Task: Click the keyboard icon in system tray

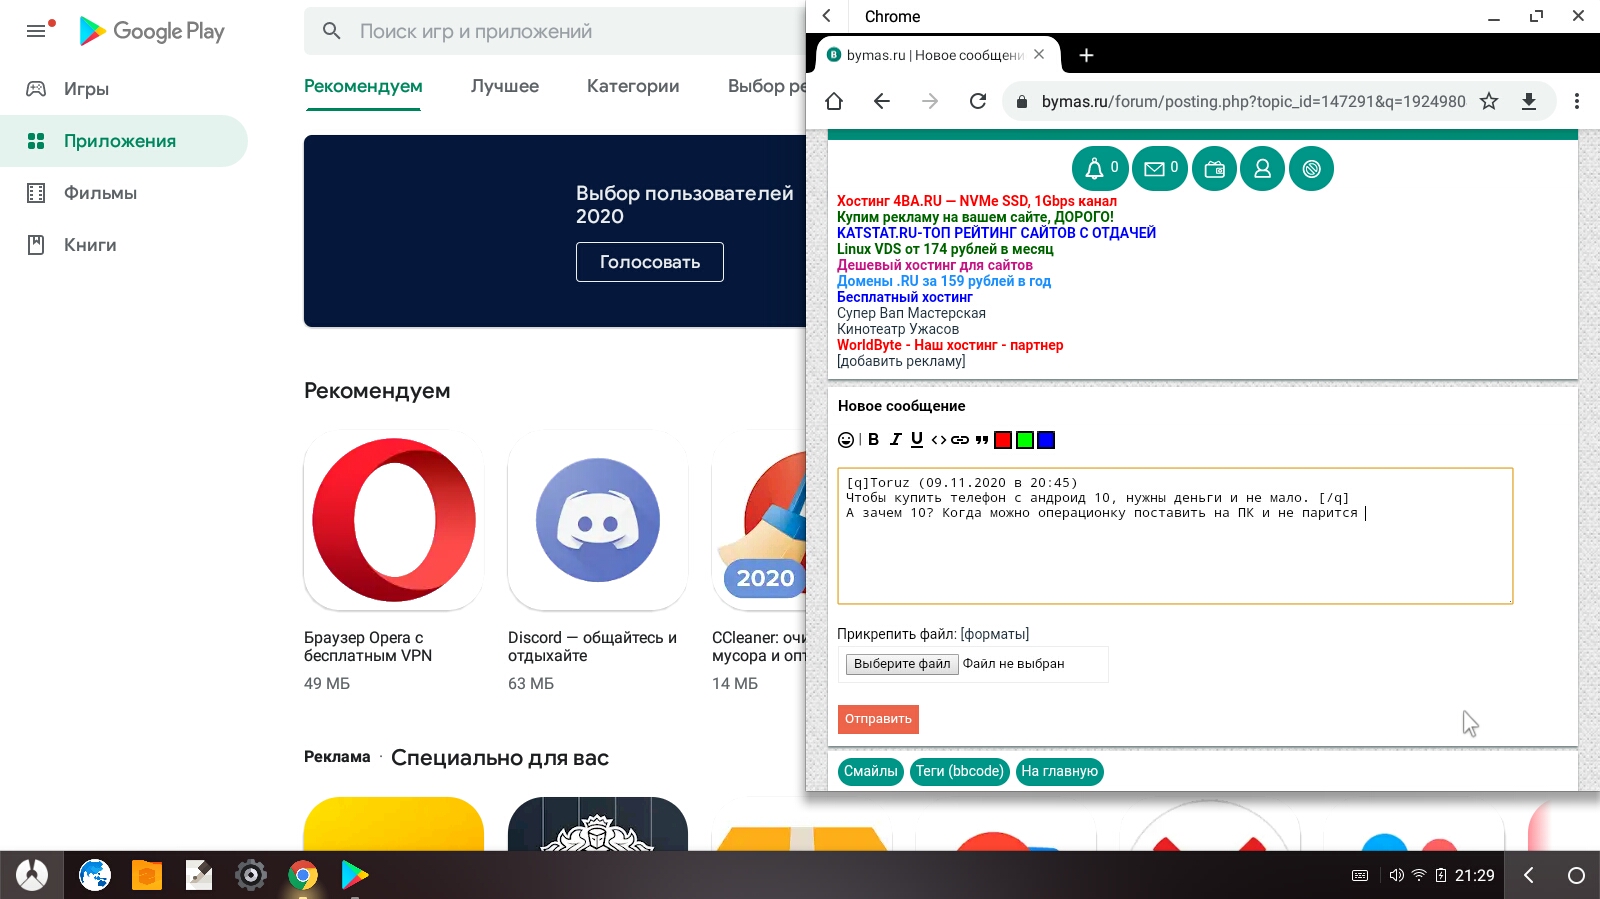Action: (1360, 876)
